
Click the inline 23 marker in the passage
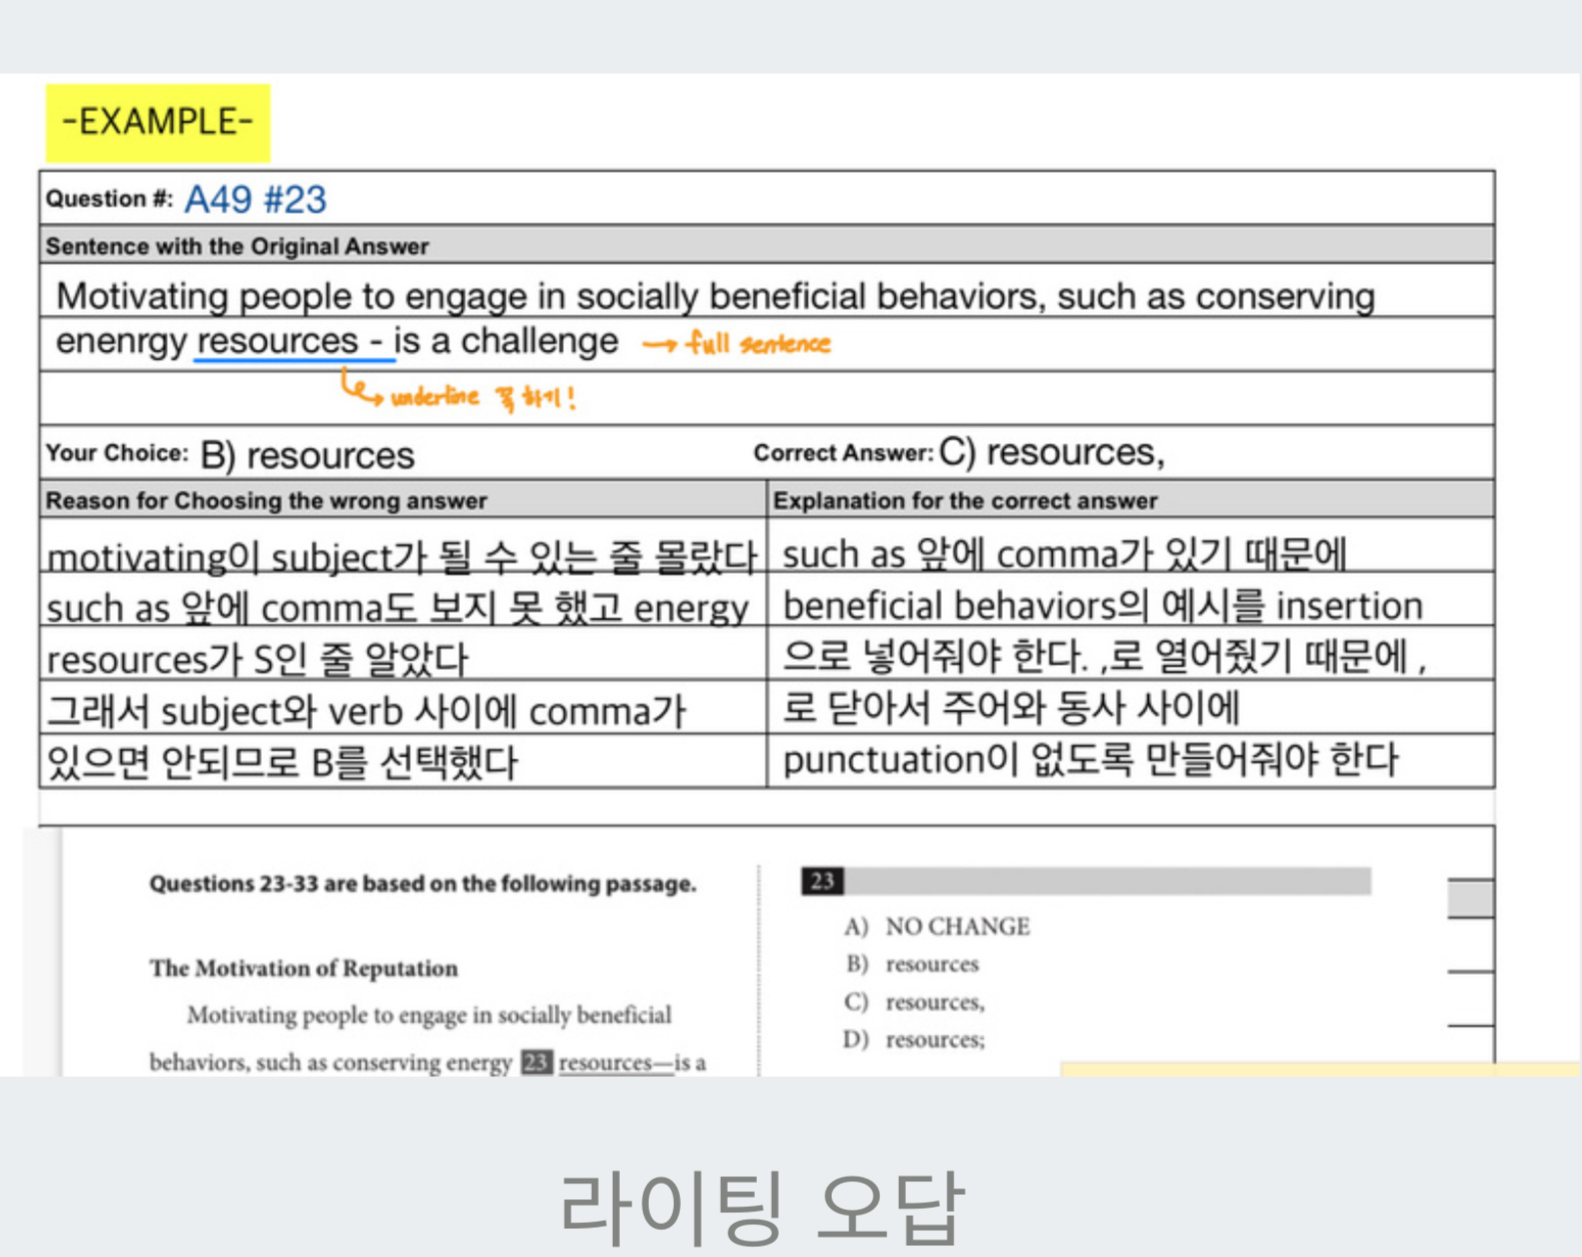[x=536, y=1062]
